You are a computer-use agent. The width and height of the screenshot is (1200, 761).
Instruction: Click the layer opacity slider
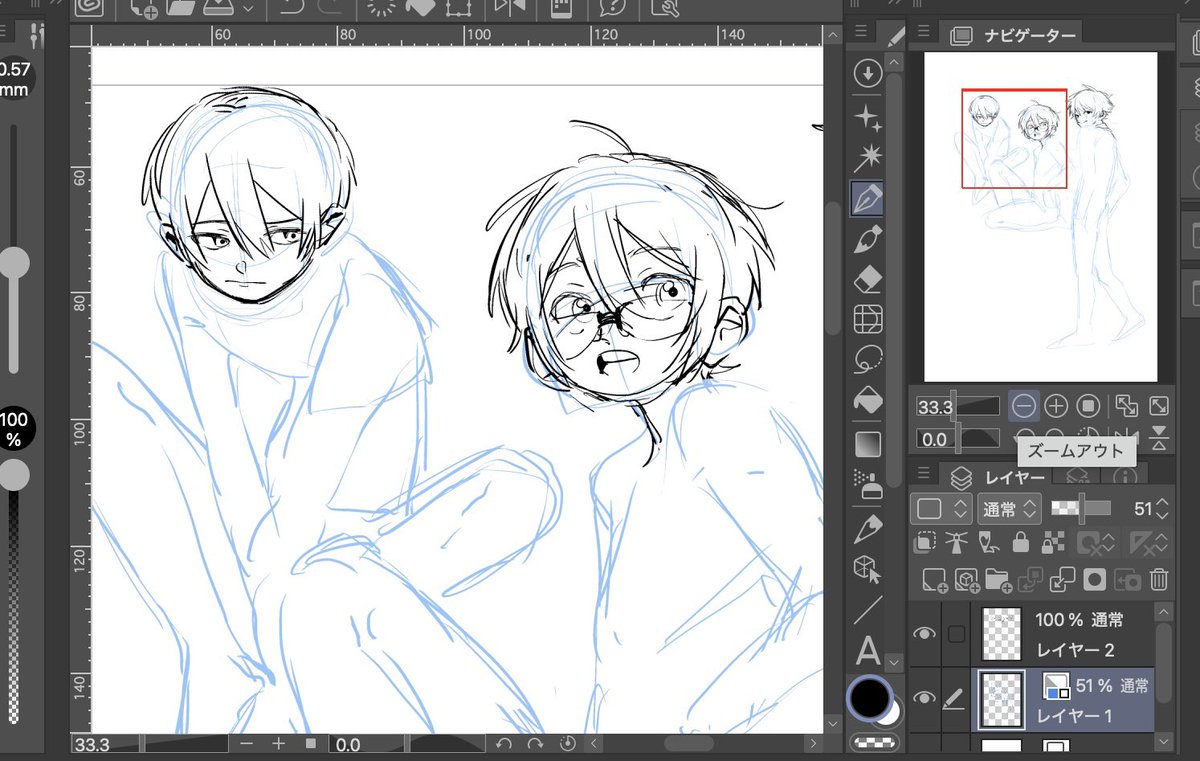(x=1081, y=508)
